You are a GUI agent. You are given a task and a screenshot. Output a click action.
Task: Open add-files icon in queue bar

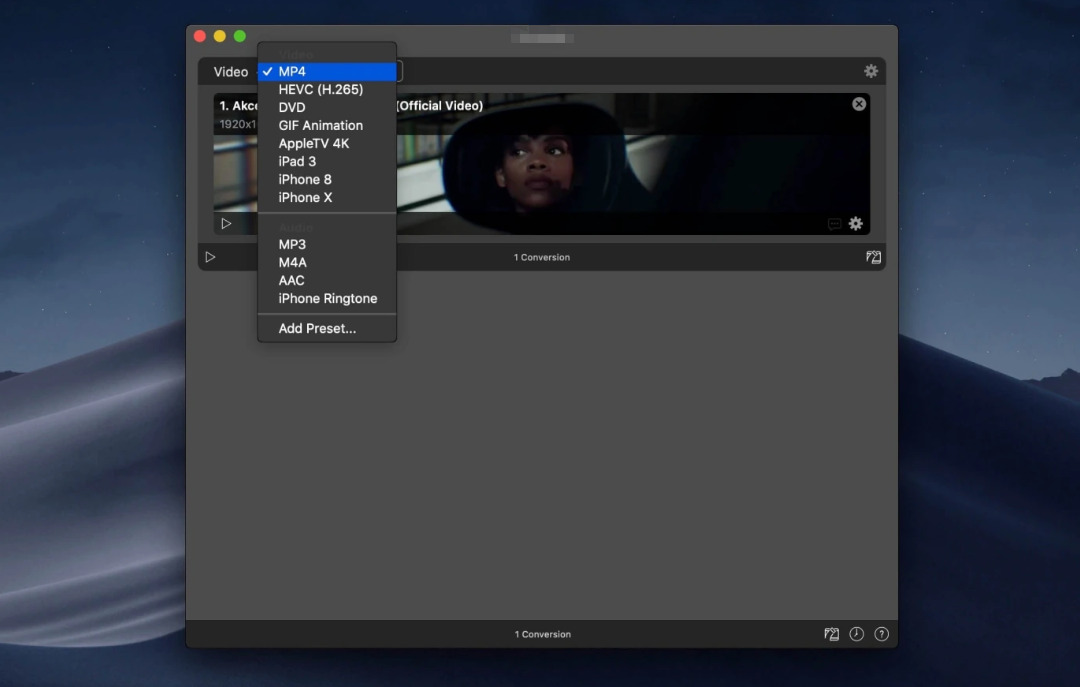(x=873, y=257)
